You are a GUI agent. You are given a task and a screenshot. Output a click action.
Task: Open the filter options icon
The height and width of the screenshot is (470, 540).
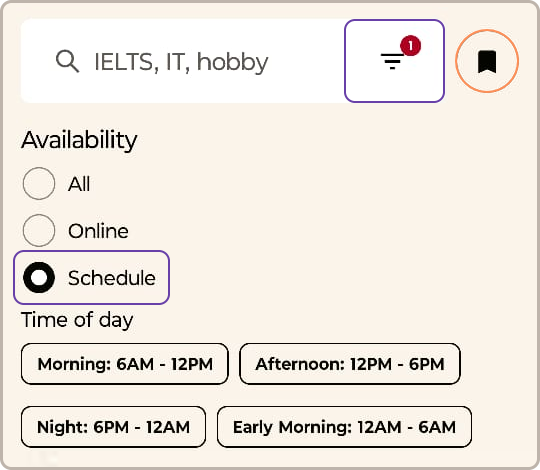(x=392, y=61)
